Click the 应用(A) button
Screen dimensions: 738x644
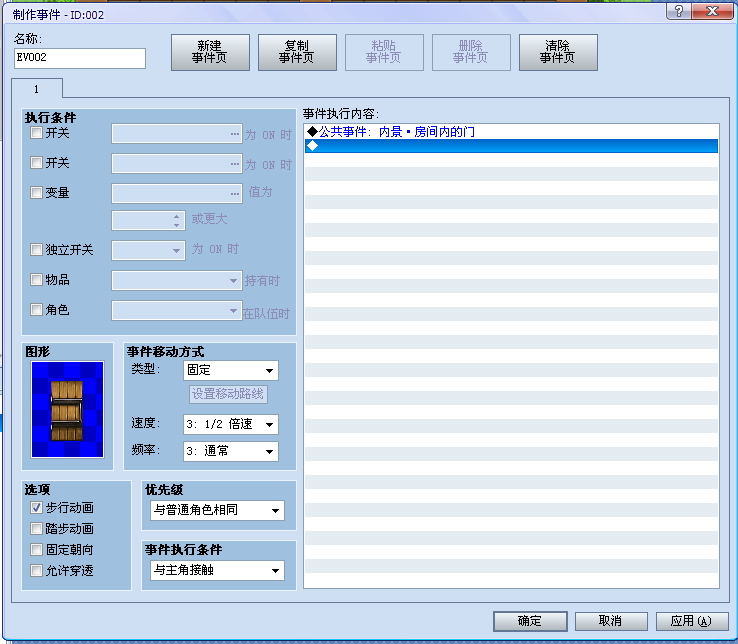(692, 621)
